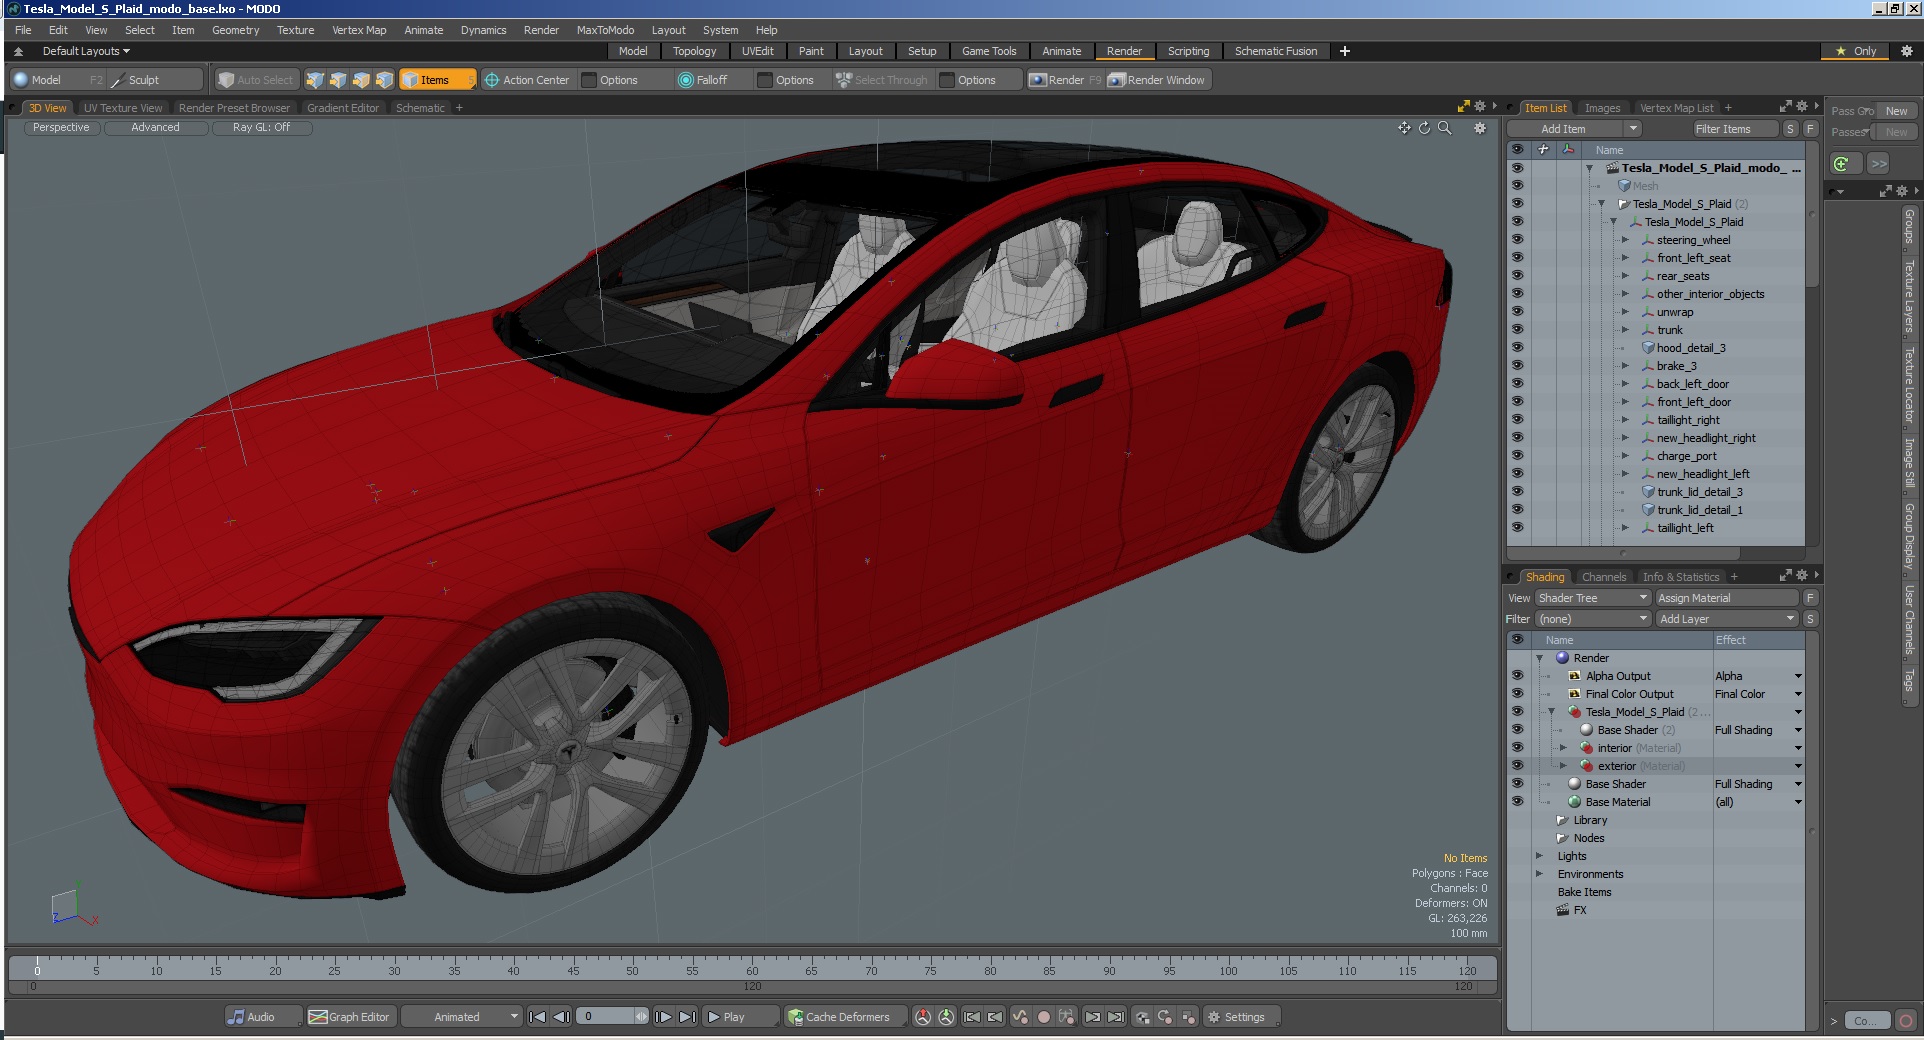Select the hood_detail_3 mesh item
The height and width of the screenshot is (1040, 1924).
(x=1691, y=348)
